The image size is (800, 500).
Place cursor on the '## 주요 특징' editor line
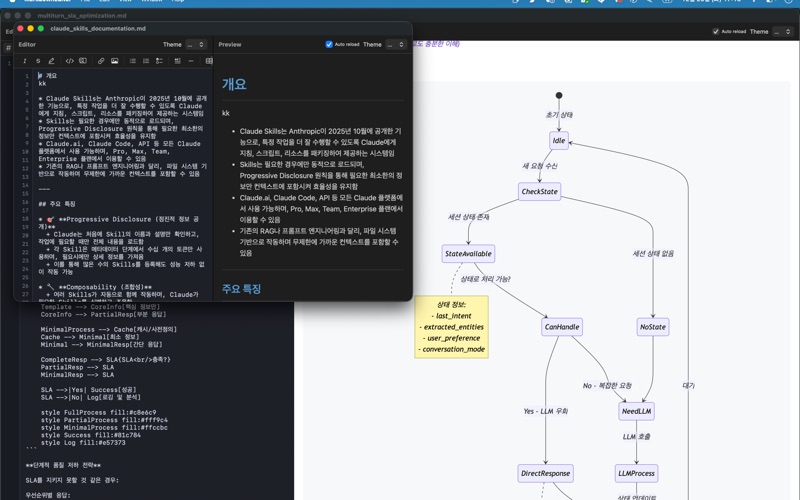[57, 204]
